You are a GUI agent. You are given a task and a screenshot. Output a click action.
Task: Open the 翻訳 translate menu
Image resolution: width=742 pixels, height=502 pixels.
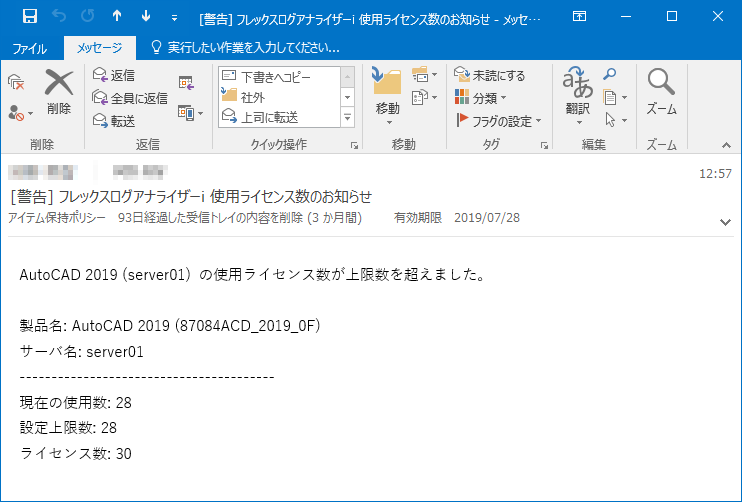point(578,96)
